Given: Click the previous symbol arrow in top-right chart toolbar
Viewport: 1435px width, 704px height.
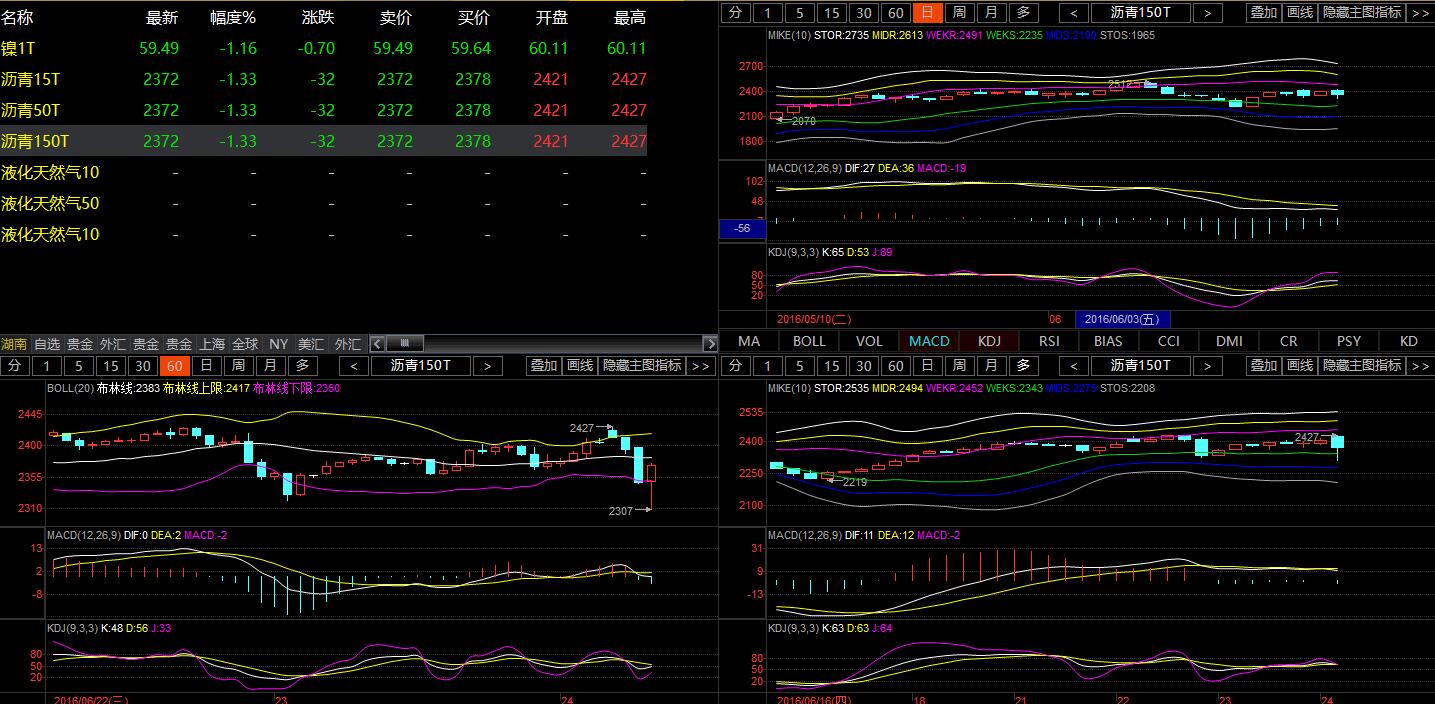Looking at the screenshot, I should 1074,13.
